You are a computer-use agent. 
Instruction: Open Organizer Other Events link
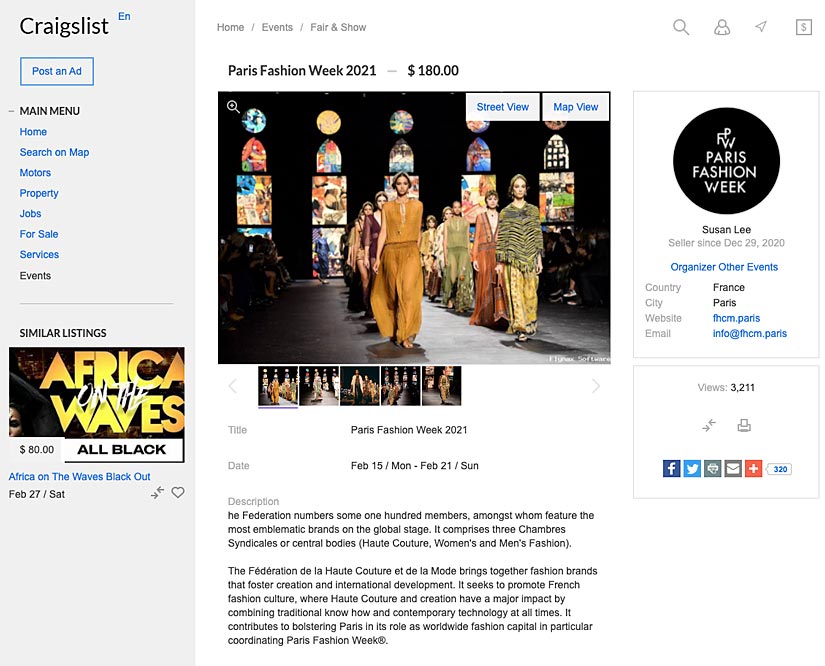[724, 267]
